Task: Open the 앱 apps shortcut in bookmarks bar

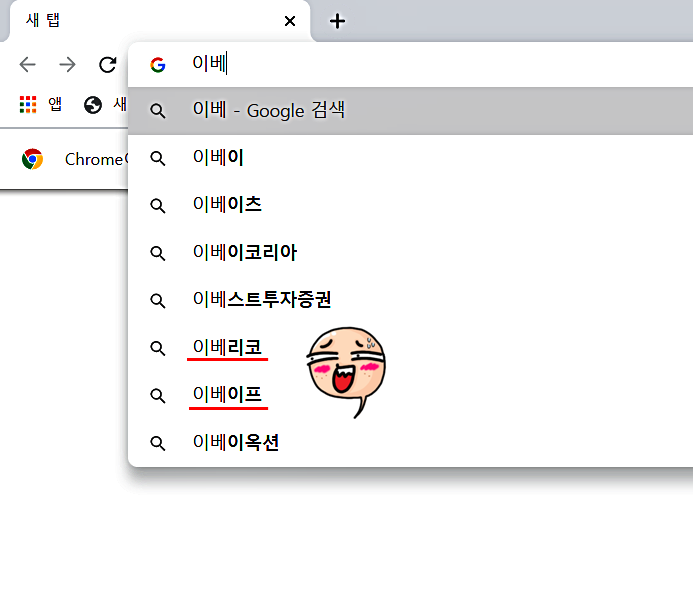Action: (40, 104)
